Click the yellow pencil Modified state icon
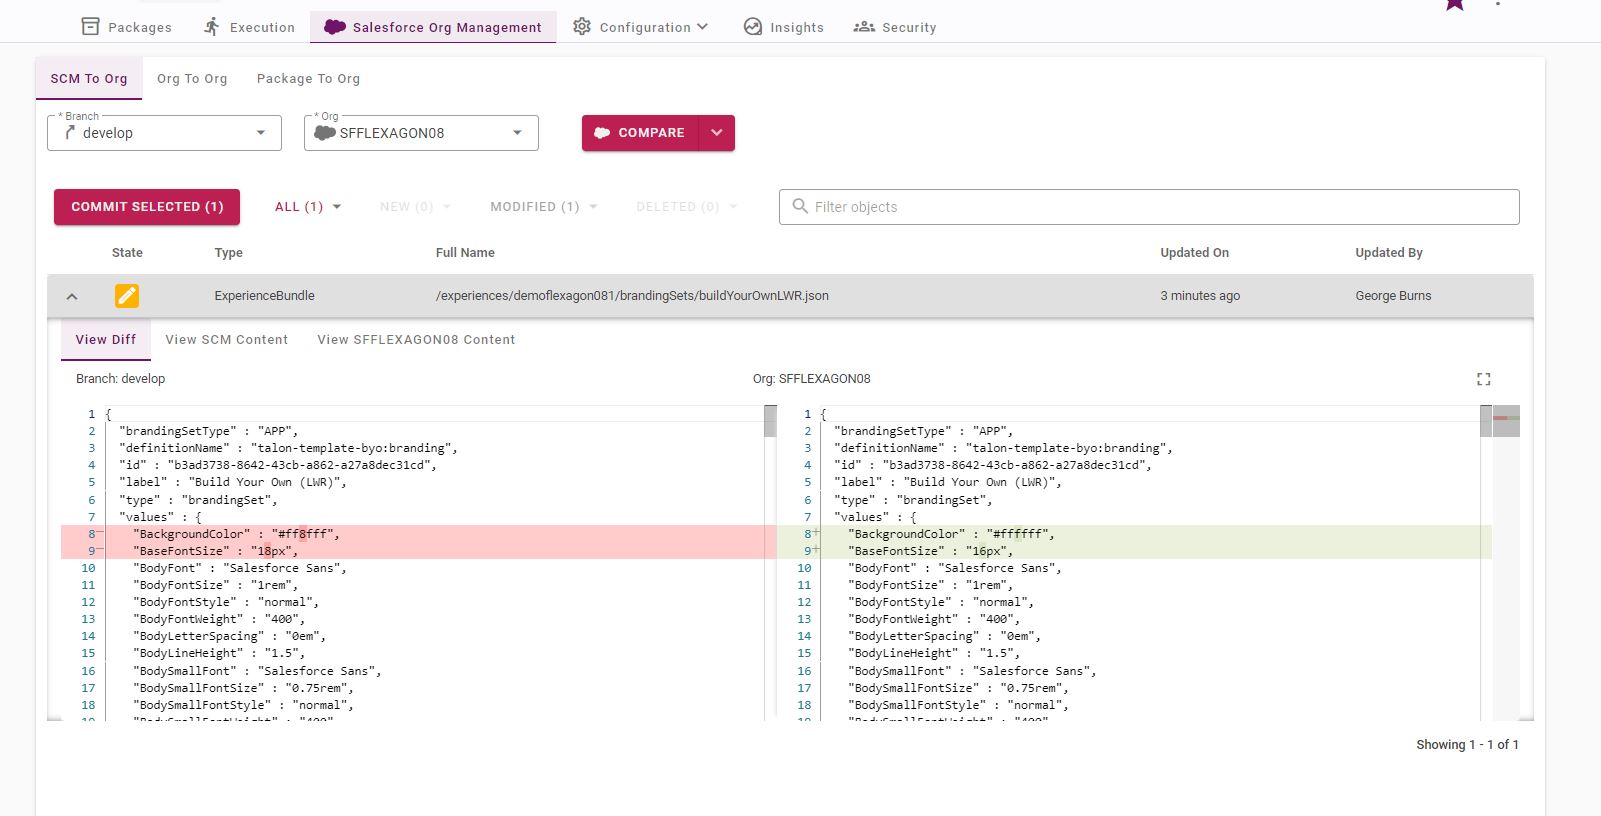The image size is (1601, 816). click(x=127, y=296)
